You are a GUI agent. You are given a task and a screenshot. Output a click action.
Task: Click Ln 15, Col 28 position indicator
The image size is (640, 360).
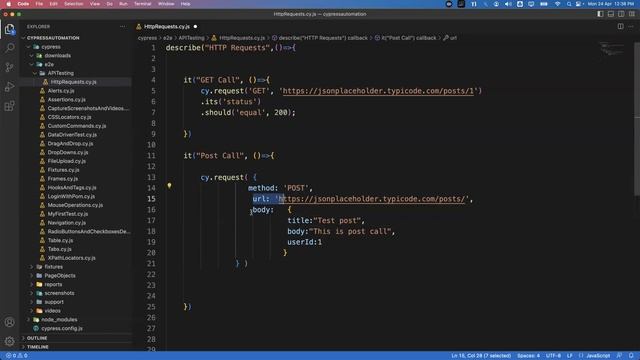pyautogui.click(x=481, y=356)
